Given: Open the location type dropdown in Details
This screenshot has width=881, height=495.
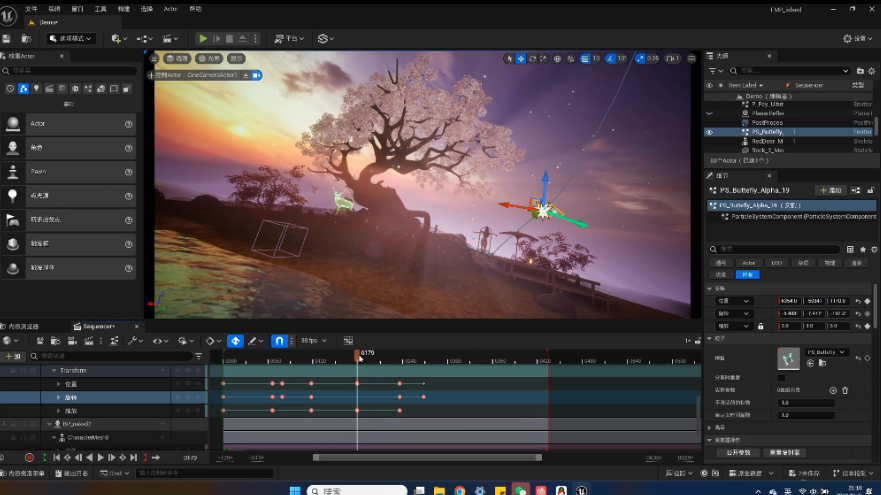Looking at the screenshot, I should coord(733,301).
